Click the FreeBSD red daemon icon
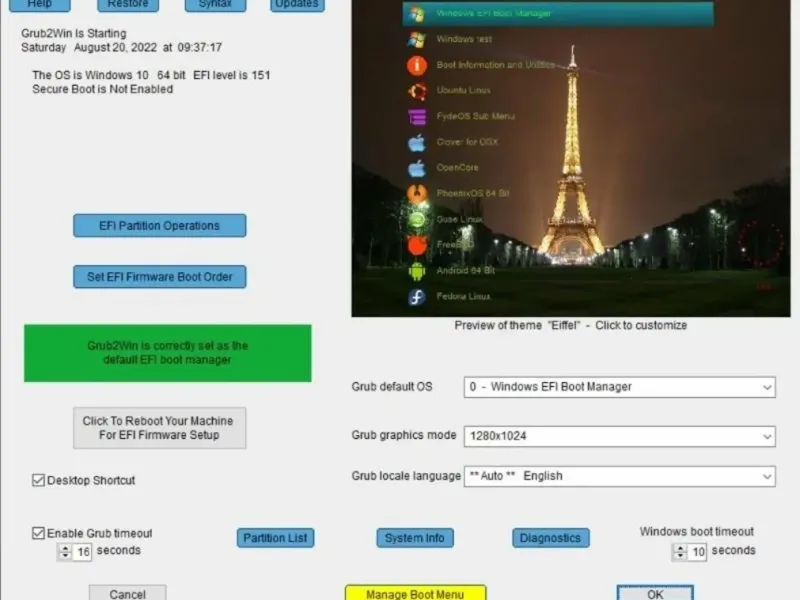 (417, 245)
